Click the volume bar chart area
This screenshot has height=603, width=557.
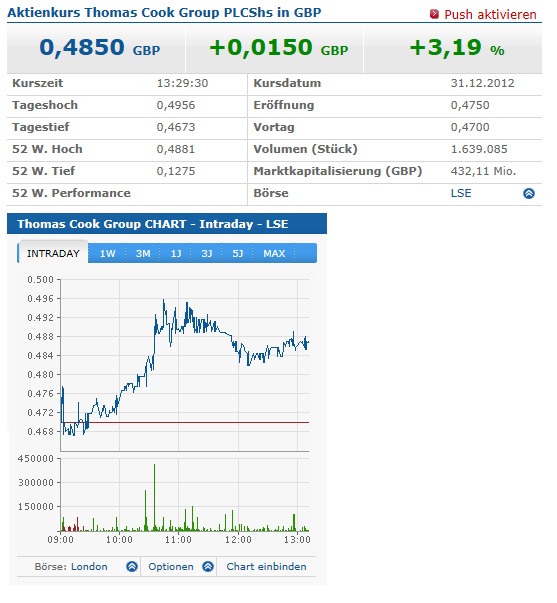coord(185,495)
